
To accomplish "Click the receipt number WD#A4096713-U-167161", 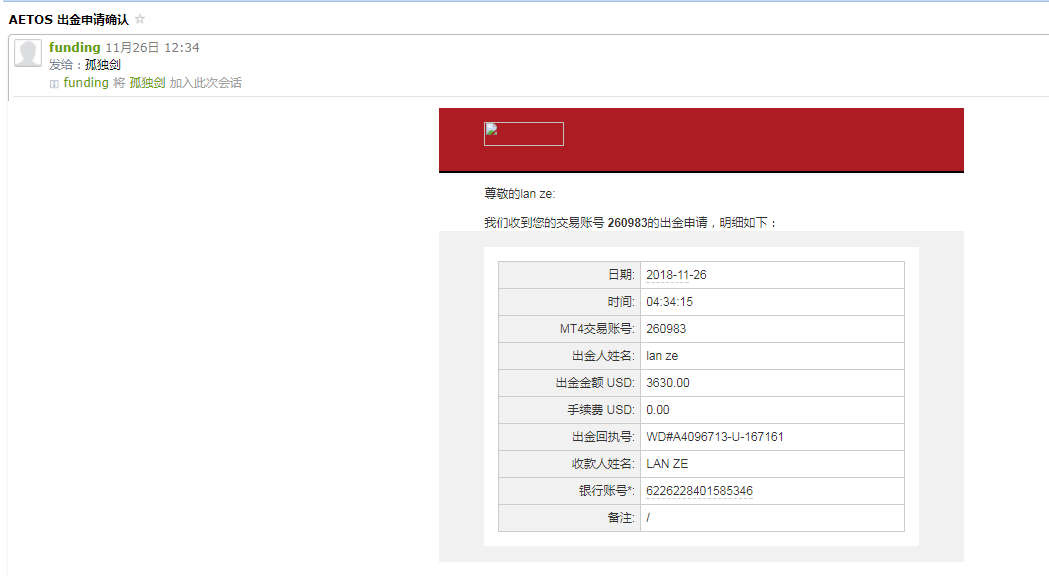I will pyautogui.click(x=715, y=437).
